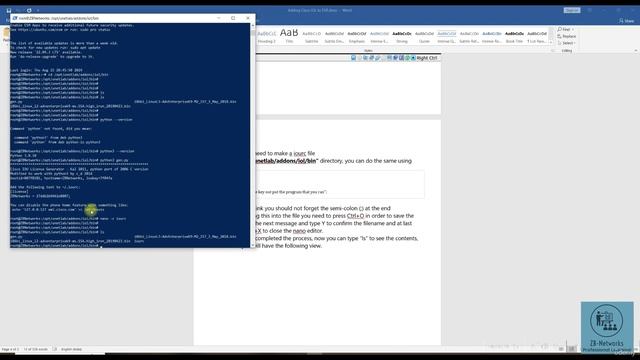Apply the Book Title style

[514, 37]
